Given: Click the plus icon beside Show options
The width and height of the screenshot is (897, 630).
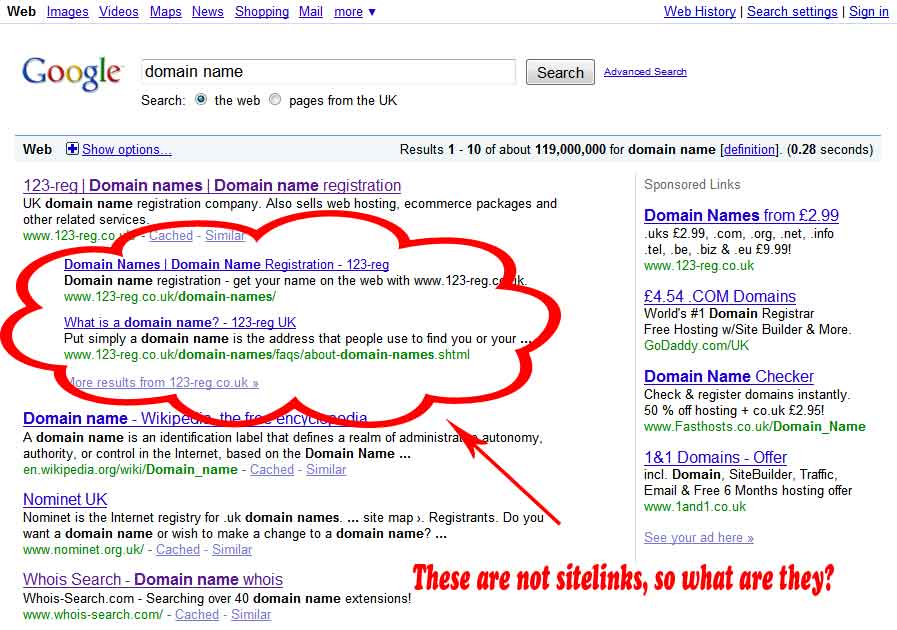Looking at the screenshot, I should click(x=72, y=149).
